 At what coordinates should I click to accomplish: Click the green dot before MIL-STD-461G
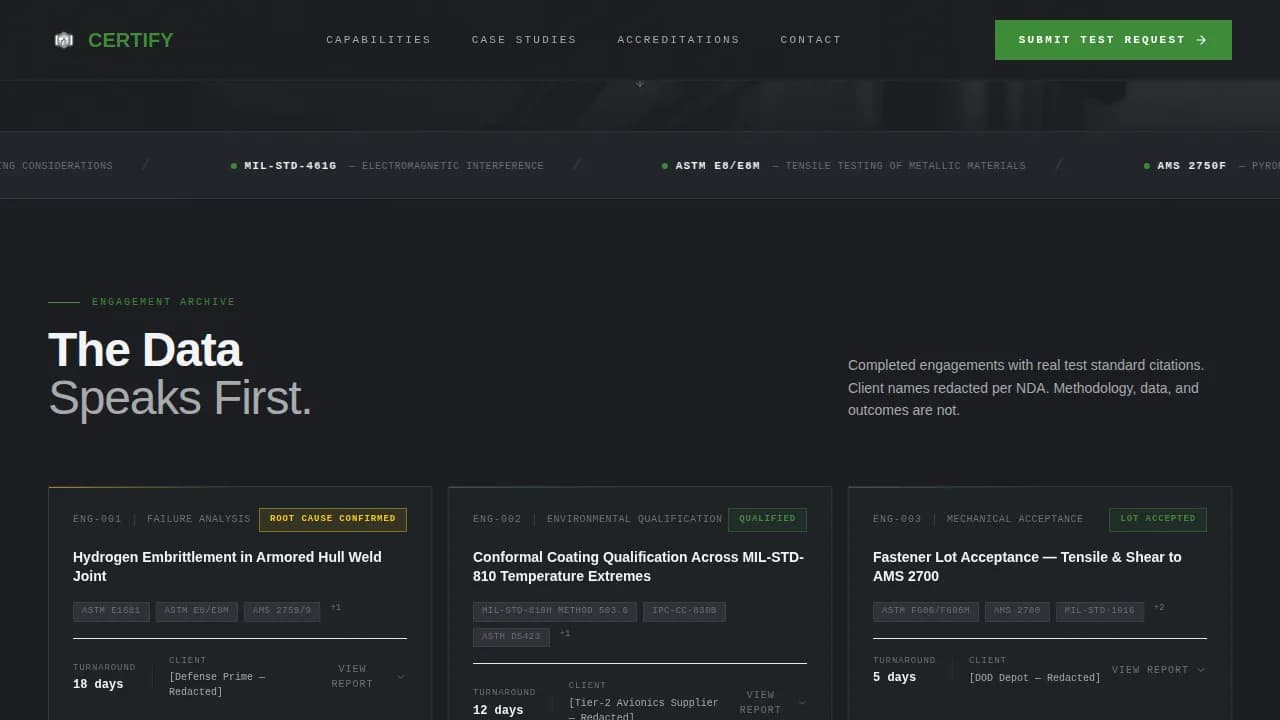[233, 165]
